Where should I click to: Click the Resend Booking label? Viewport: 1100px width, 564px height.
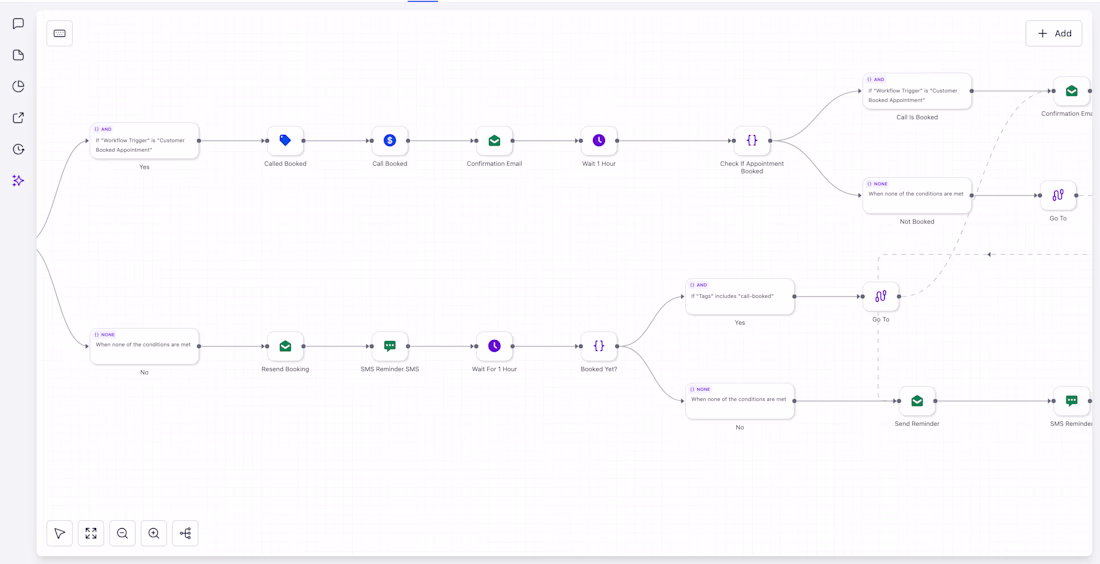[286, 369]
